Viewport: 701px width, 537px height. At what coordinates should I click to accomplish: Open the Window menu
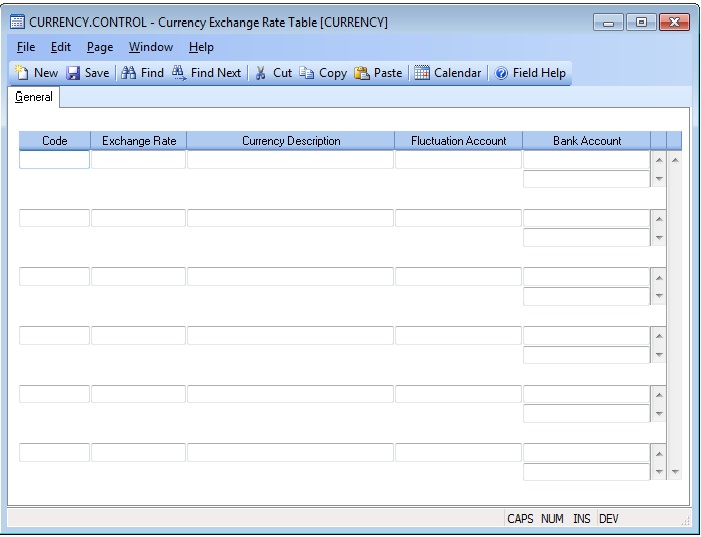pos(151,47)
